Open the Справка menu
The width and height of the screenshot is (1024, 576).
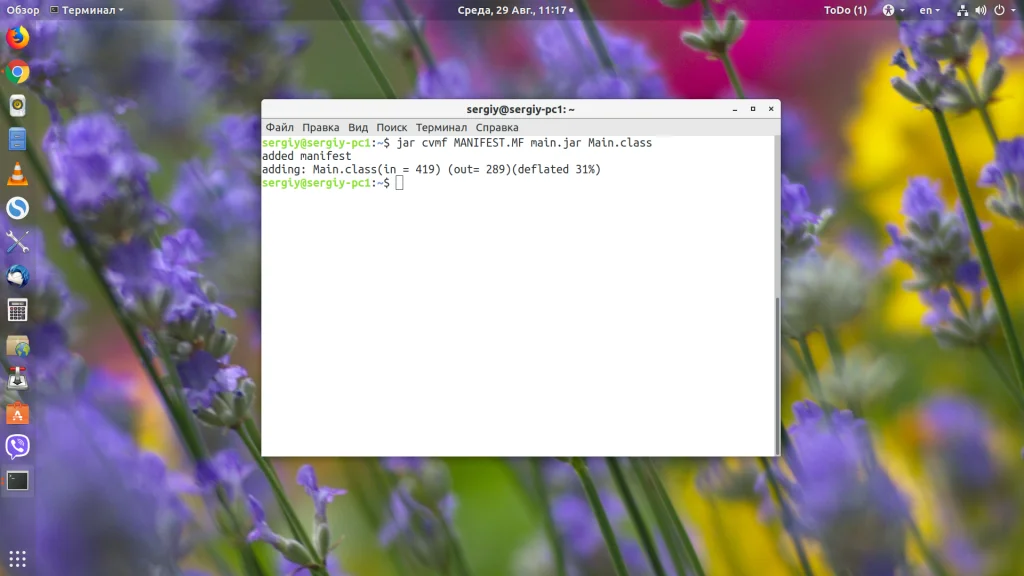pyautogui.click(x=497, y=127)
